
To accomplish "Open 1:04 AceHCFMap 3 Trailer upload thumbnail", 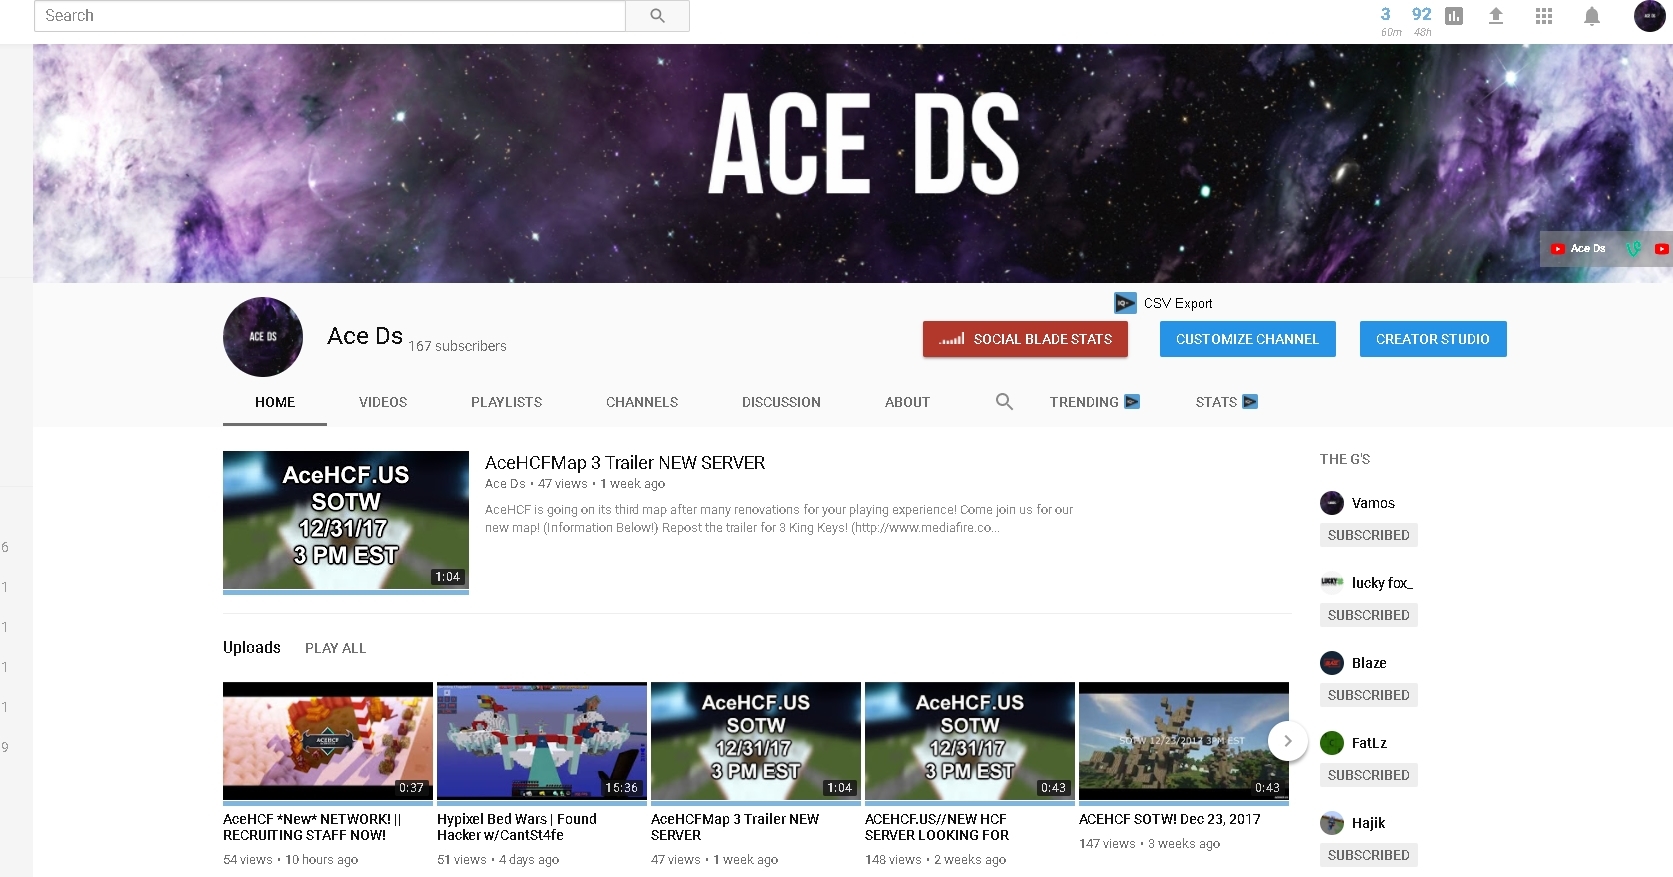I will [x=756, y=742].
